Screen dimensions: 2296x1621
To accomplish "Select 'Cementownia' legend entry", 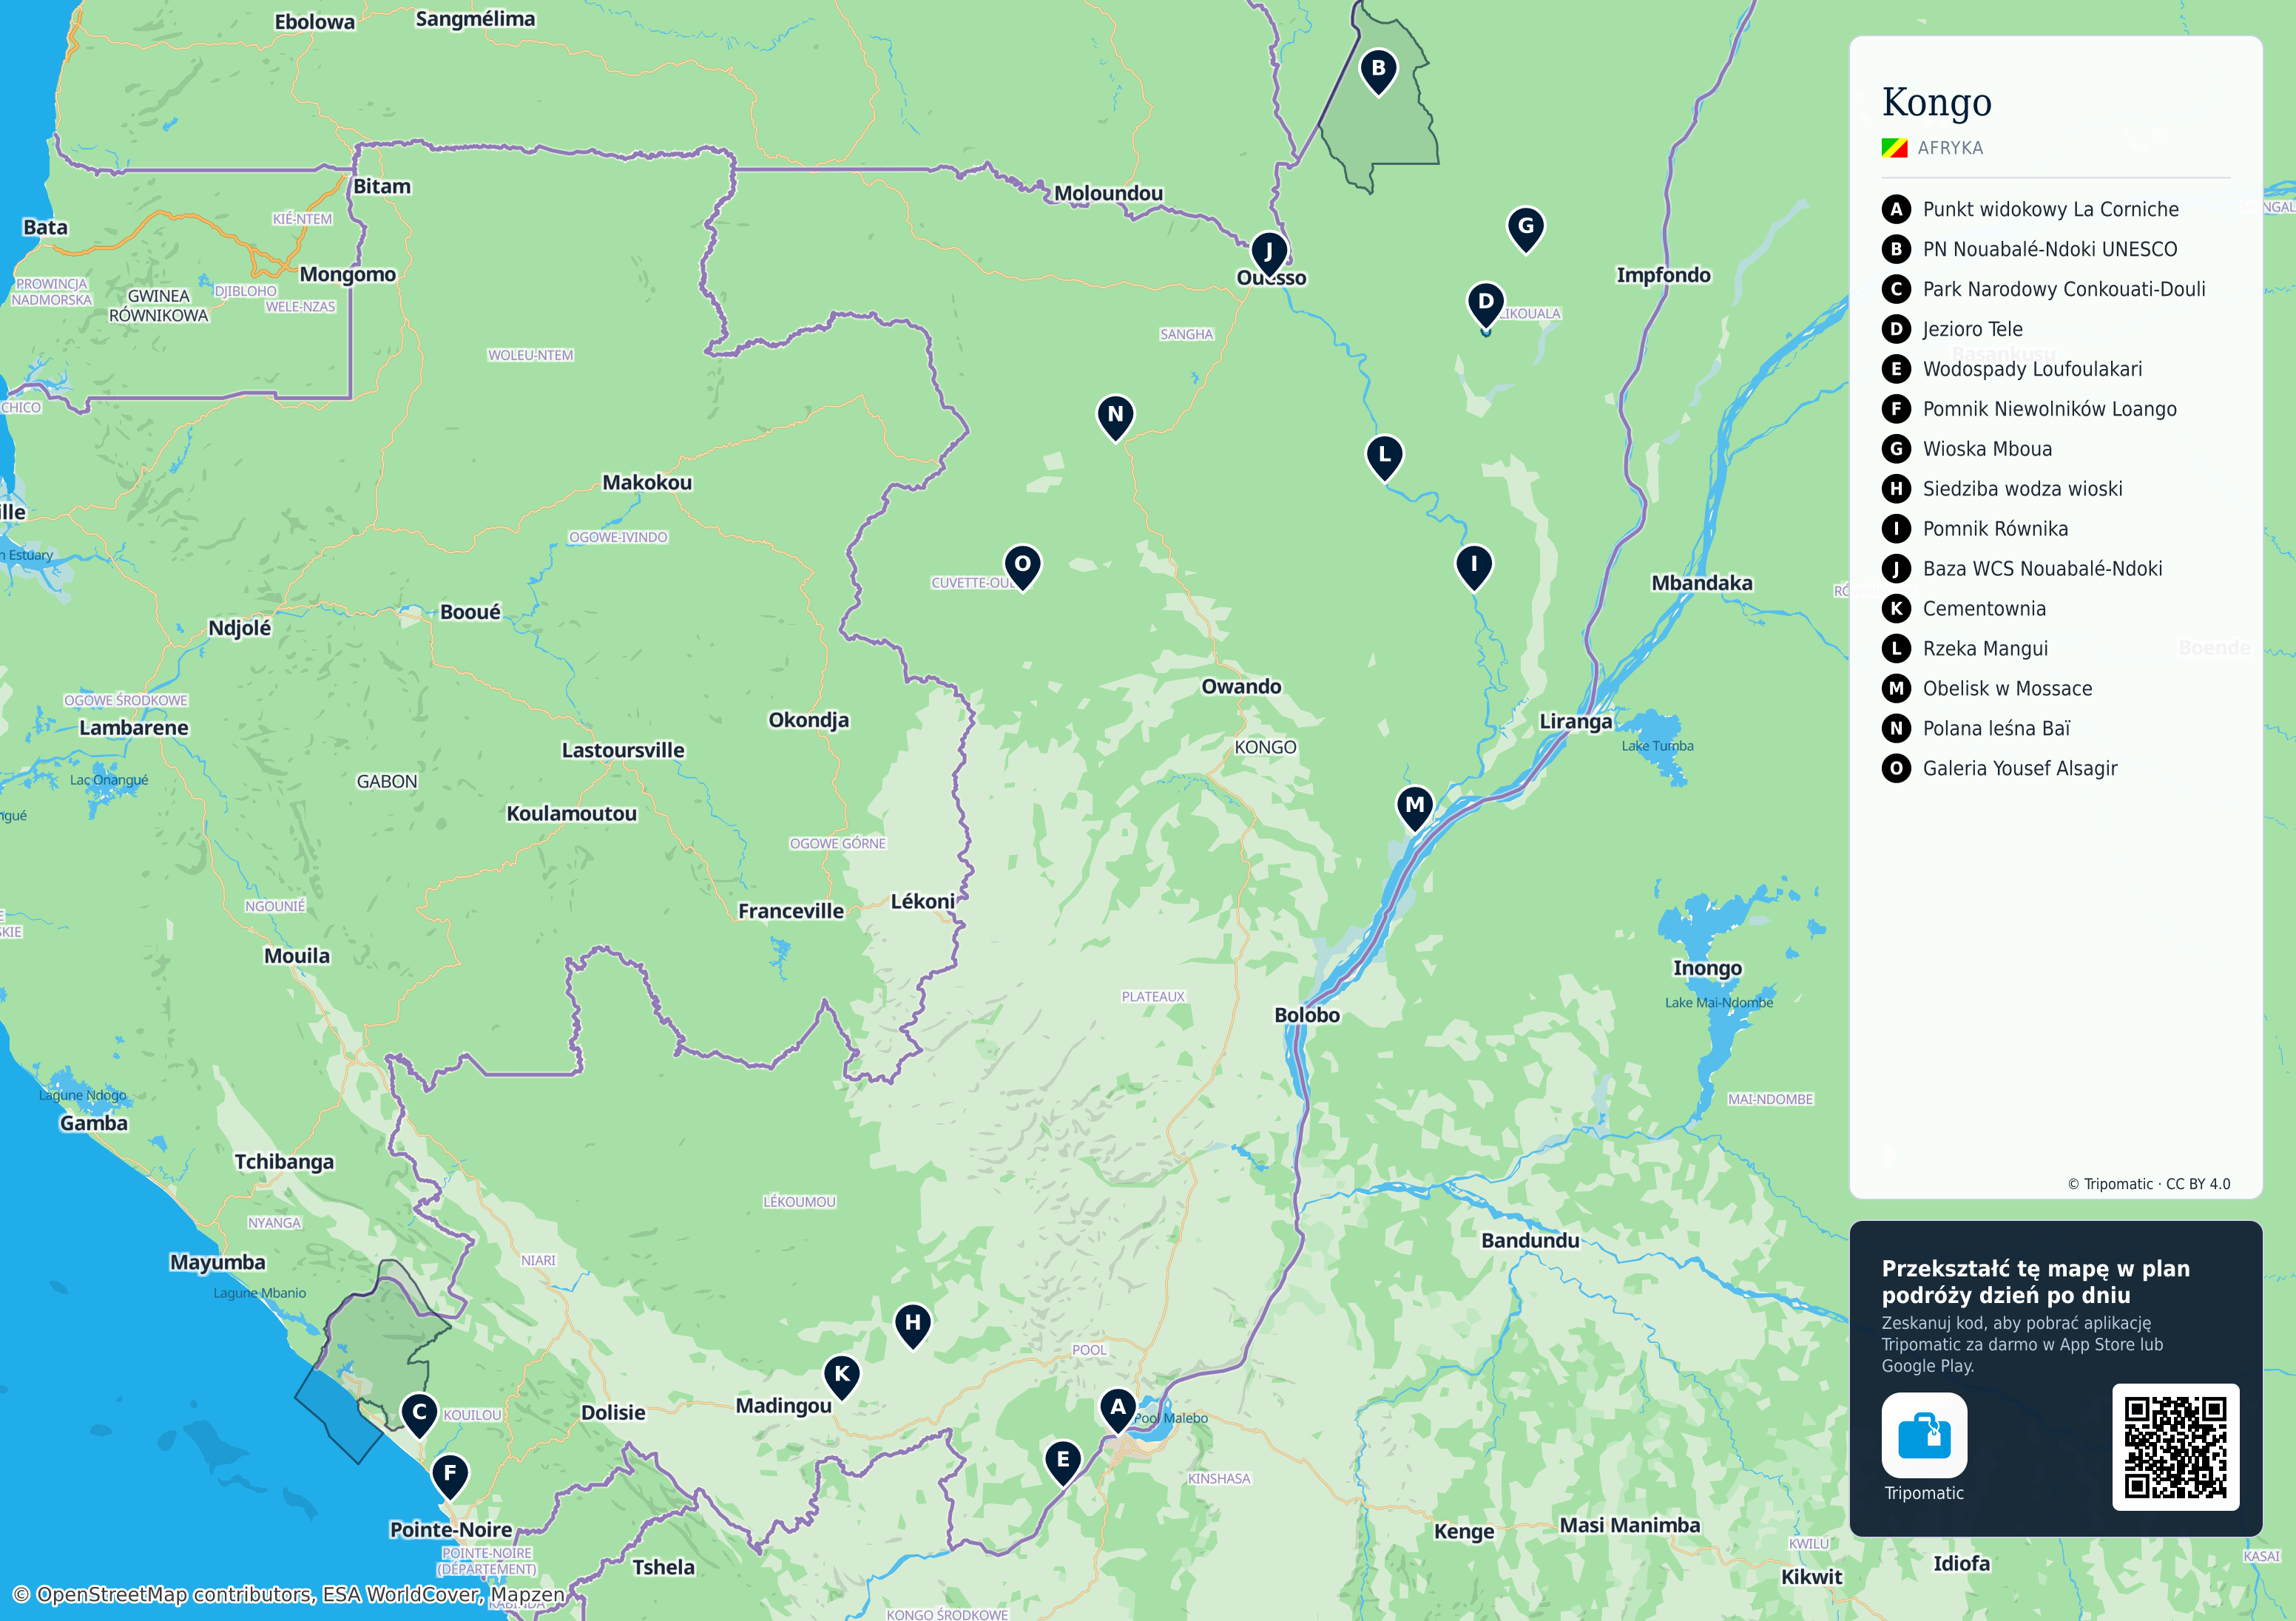I will point(1984,609).
